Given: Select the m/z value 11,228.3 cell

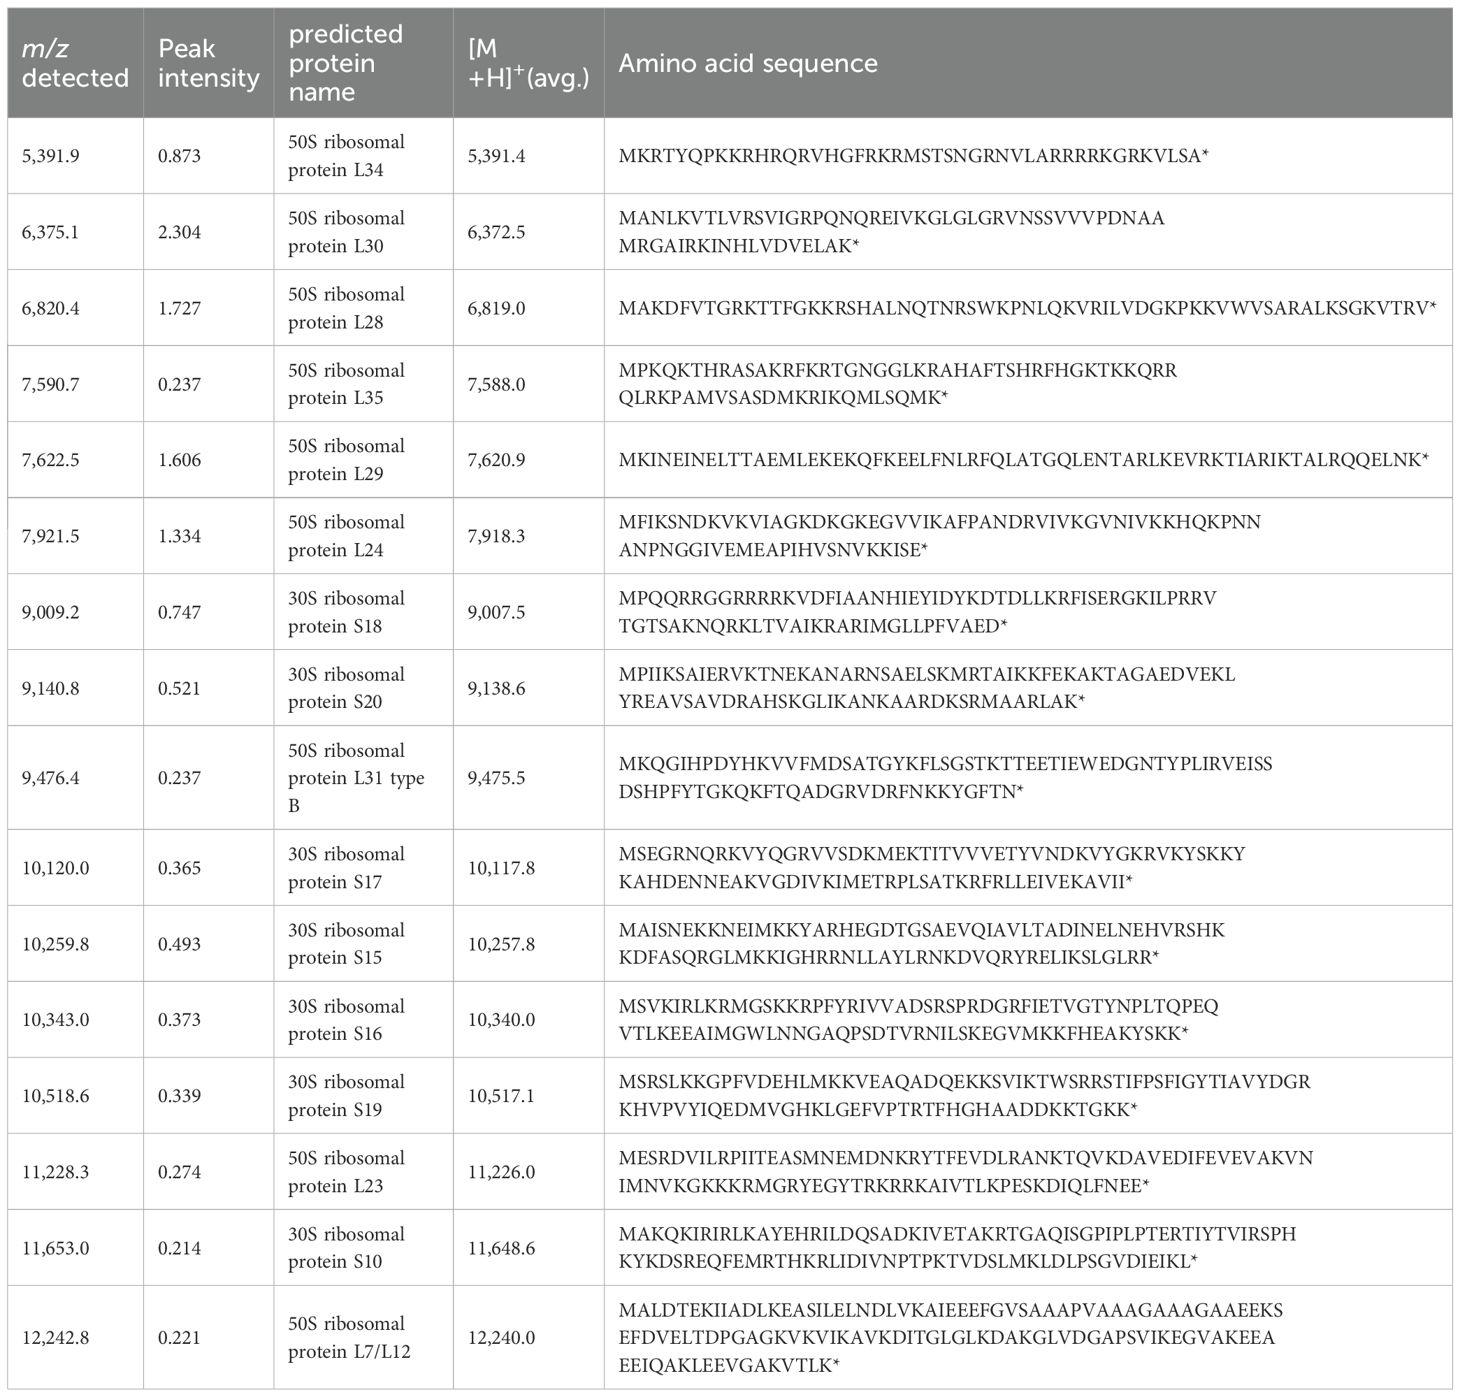Looking at the screenshot, I should point(55,1172).
